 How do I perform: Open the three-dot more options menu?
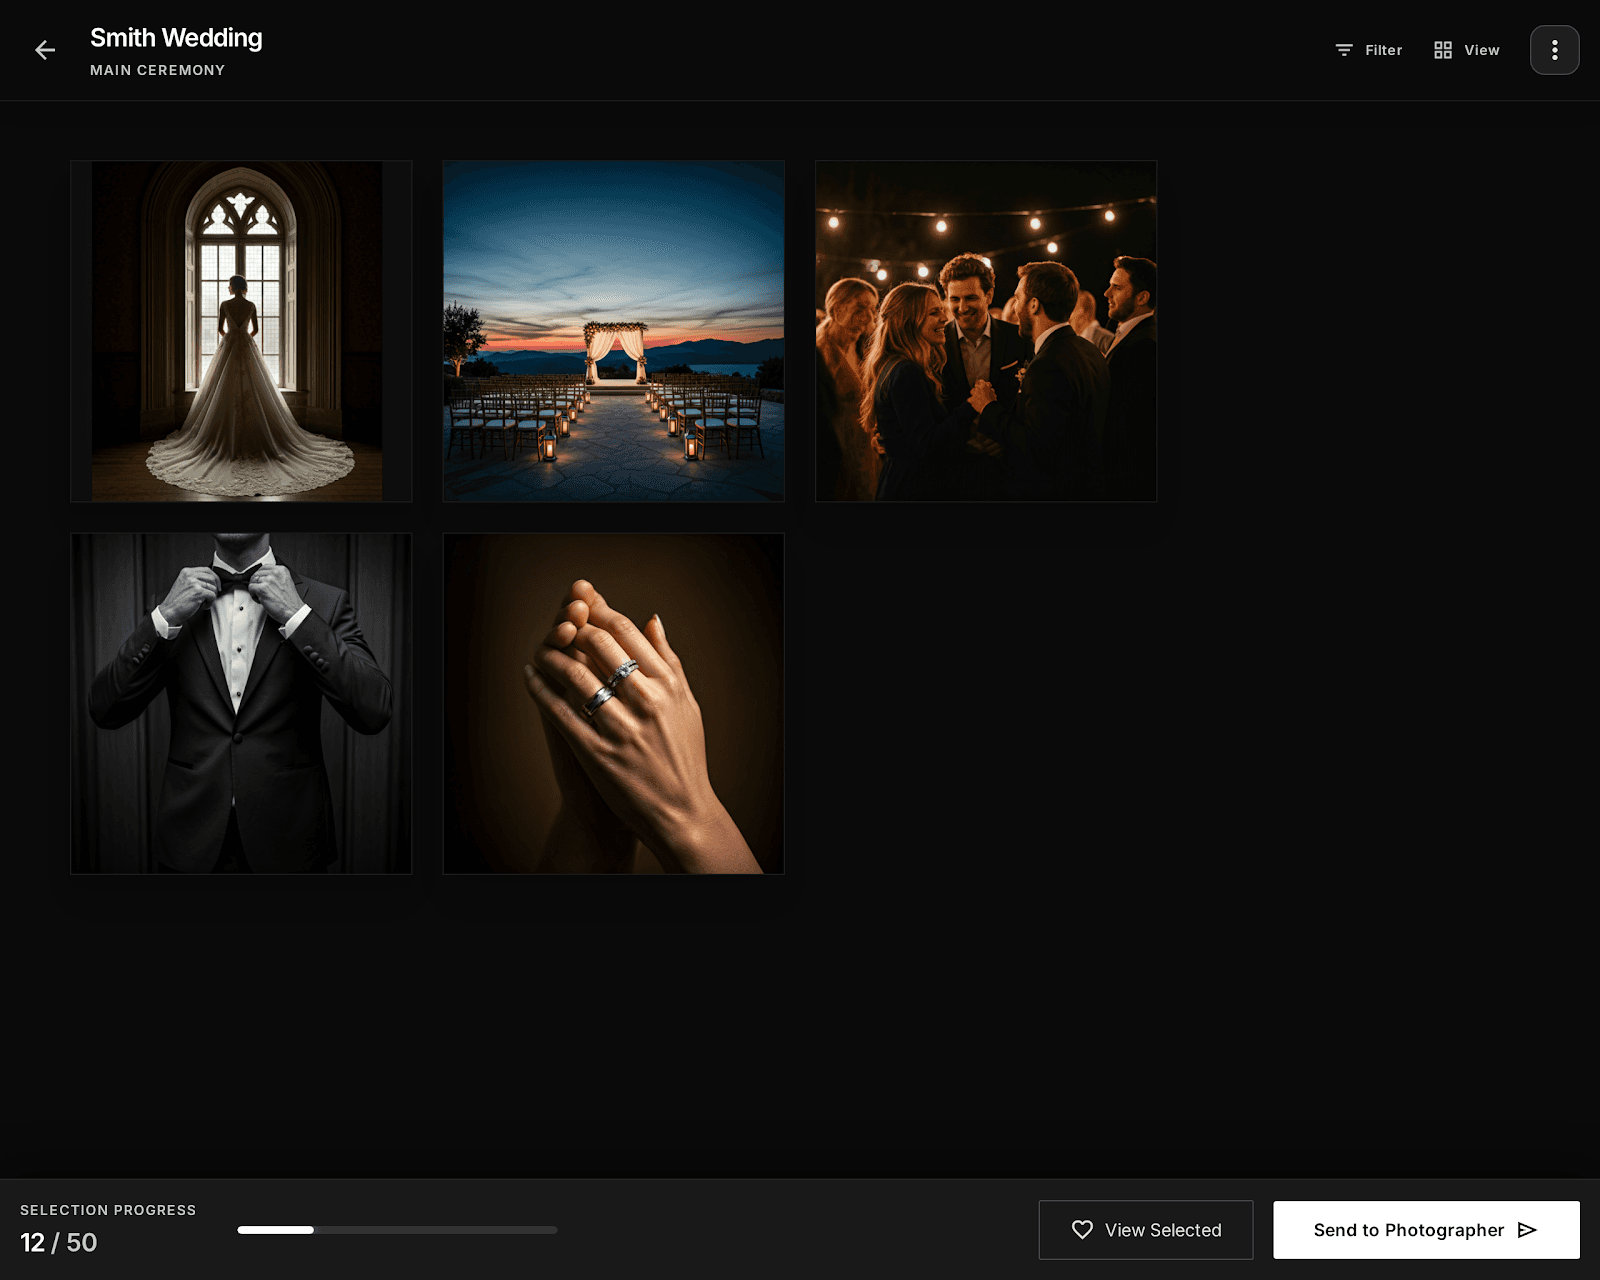1554,50
